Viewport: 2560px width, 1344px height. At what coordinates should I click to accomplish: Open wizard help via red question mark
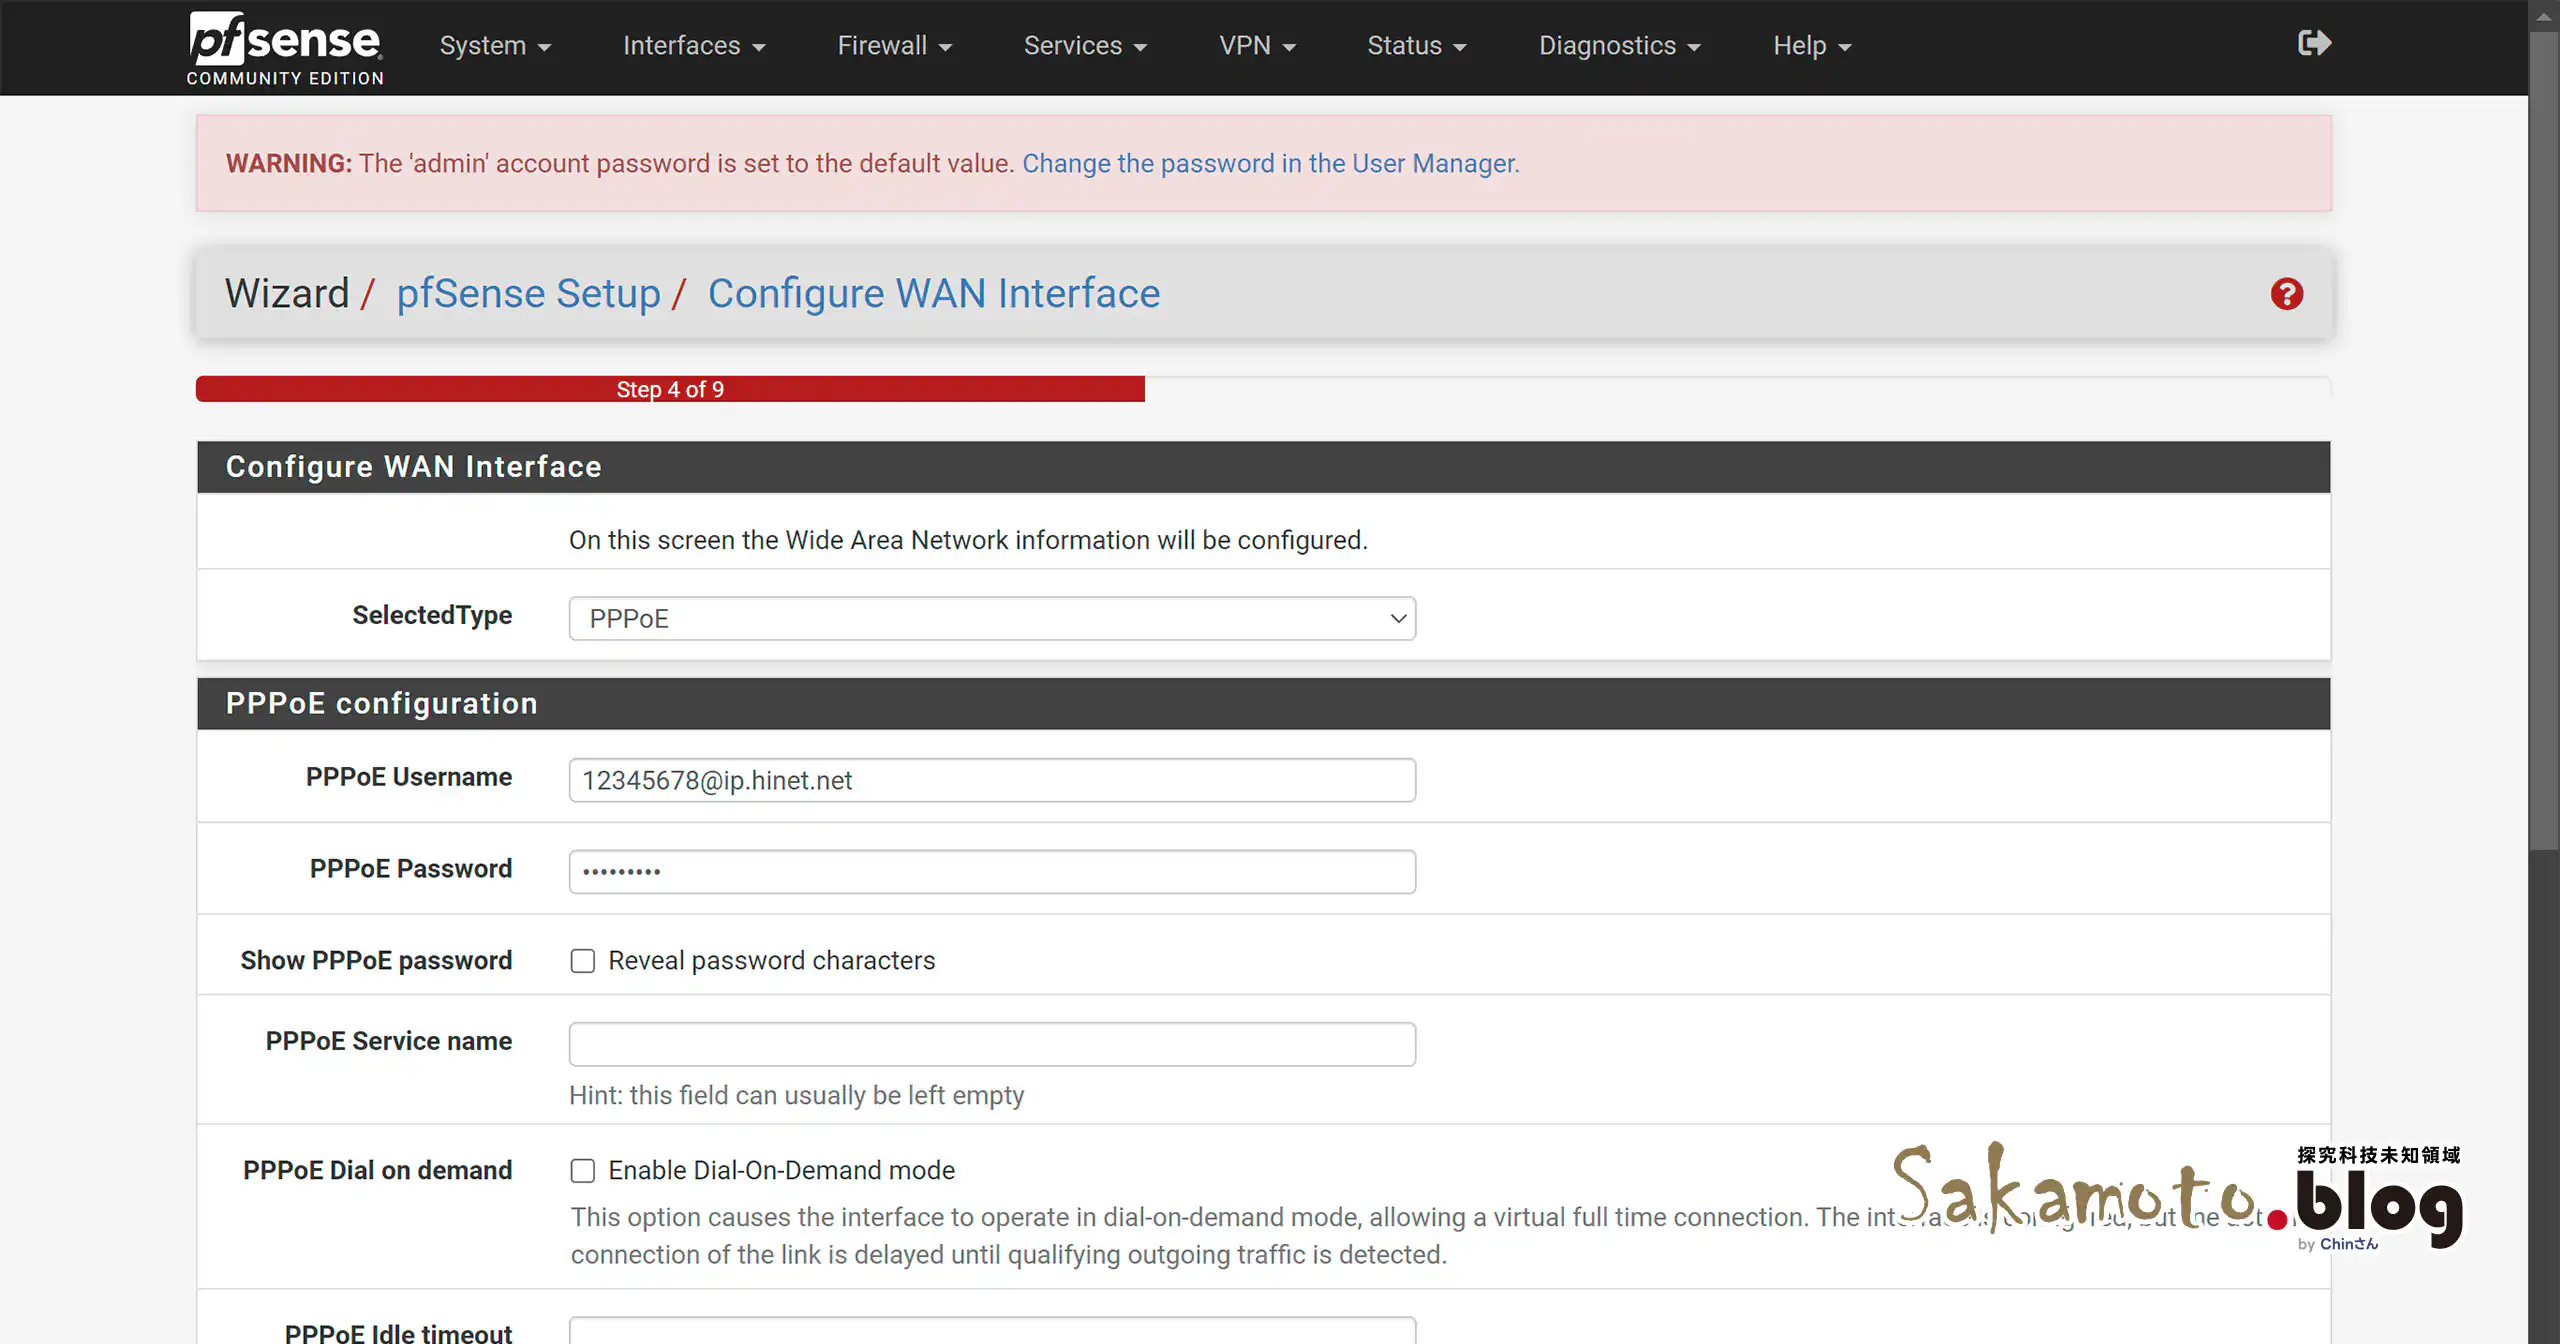pyautogui.click(x=2286, y=293)
